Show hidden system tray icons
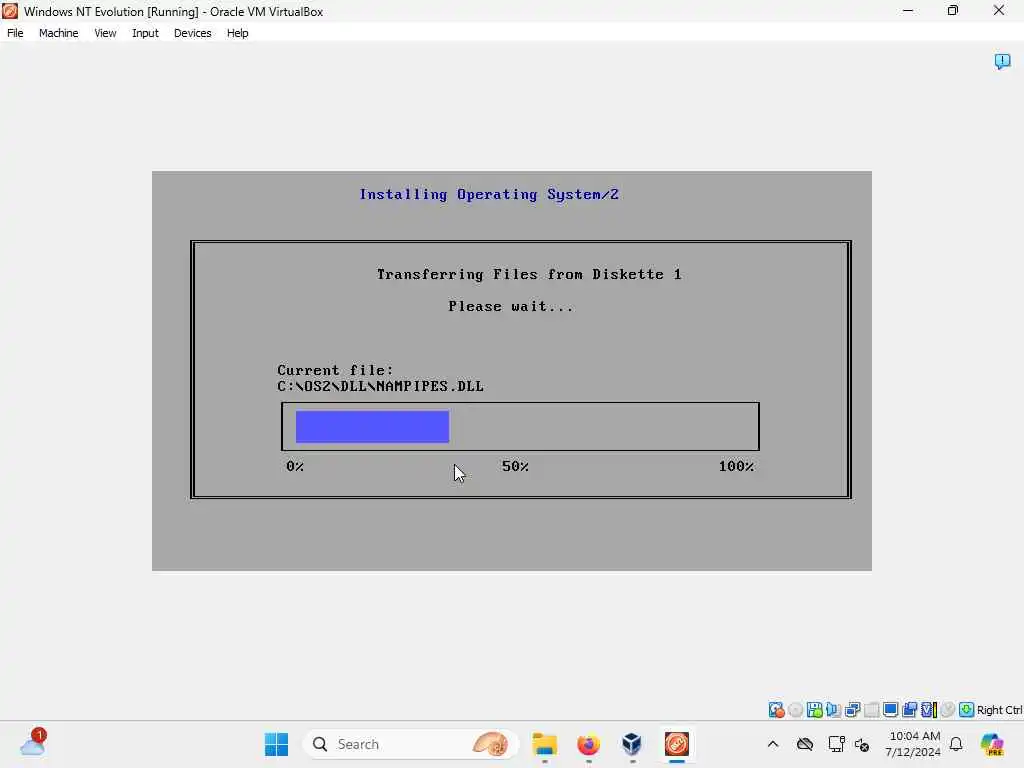Image resolution: width=1024 pixels, height=768 pixels. click(x=773, y=744)
